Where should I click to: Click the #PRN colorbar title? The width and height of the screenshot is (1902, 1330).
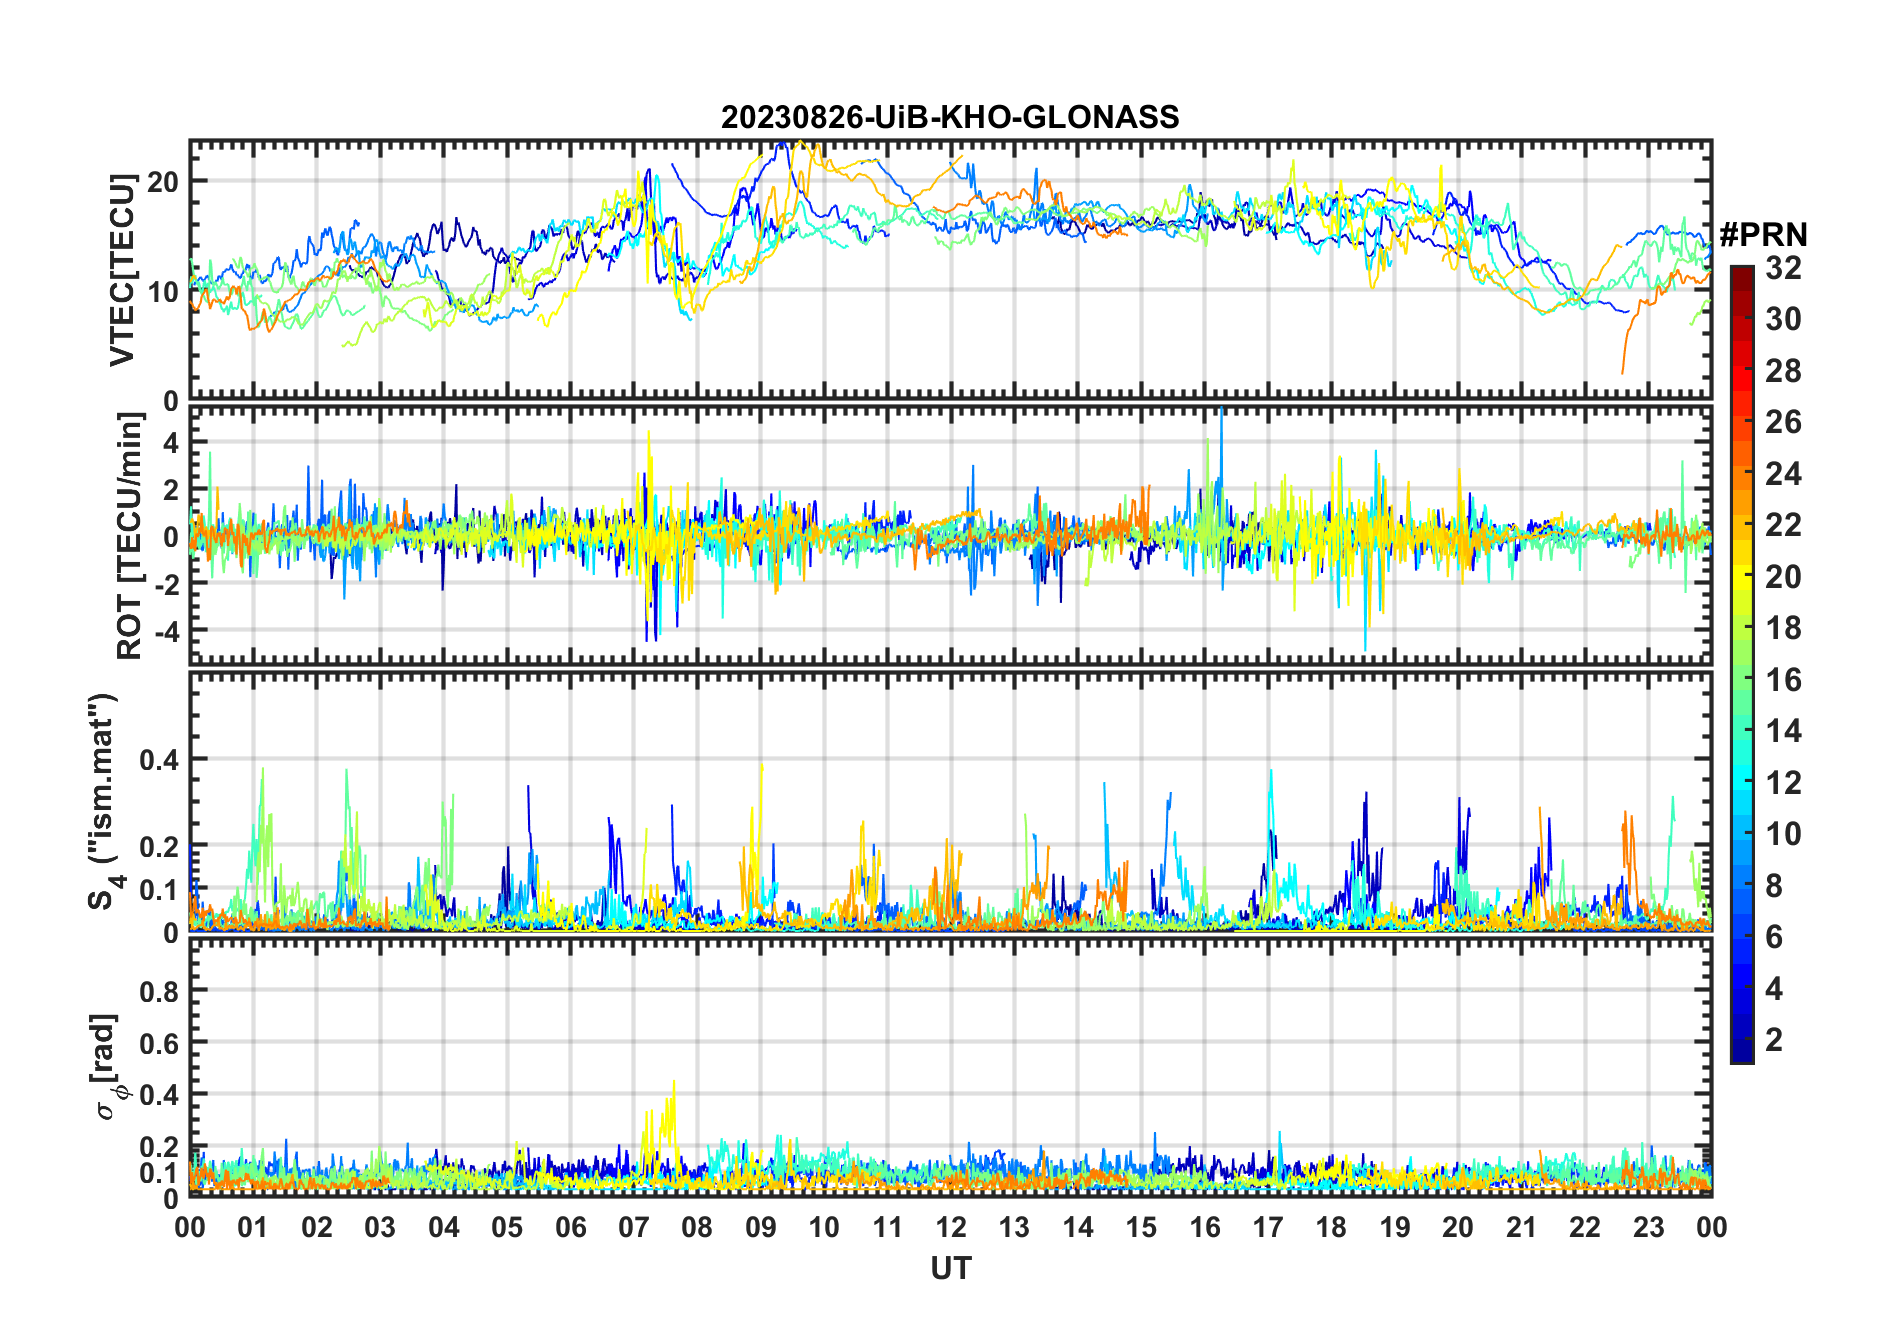tap(1763, 235)
